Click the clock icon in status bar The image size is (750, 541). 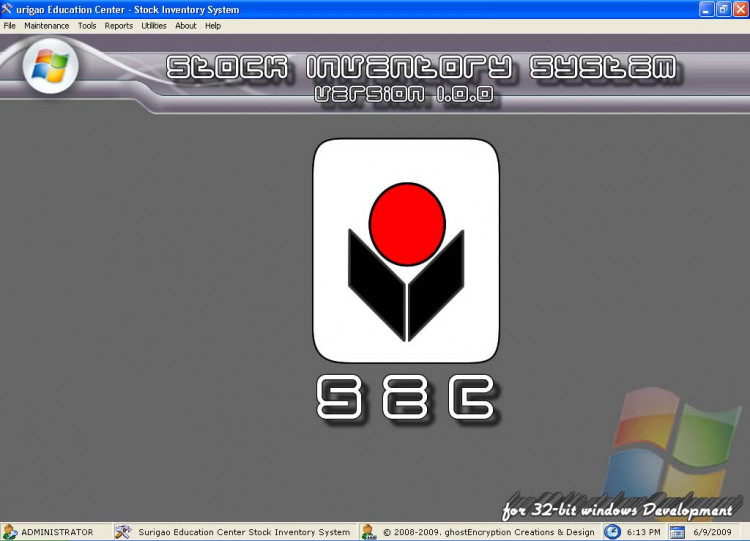coord(612,532)
